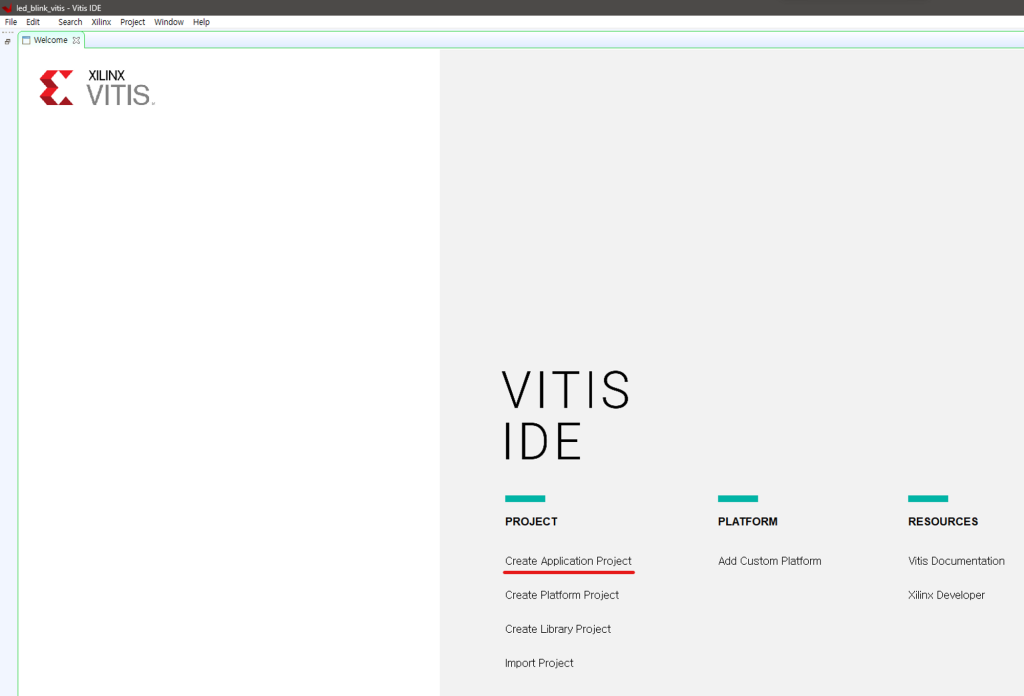Screen dimensions: 1024x696
Task: Click the RESOURCES section heading
Action: point(942,522)
